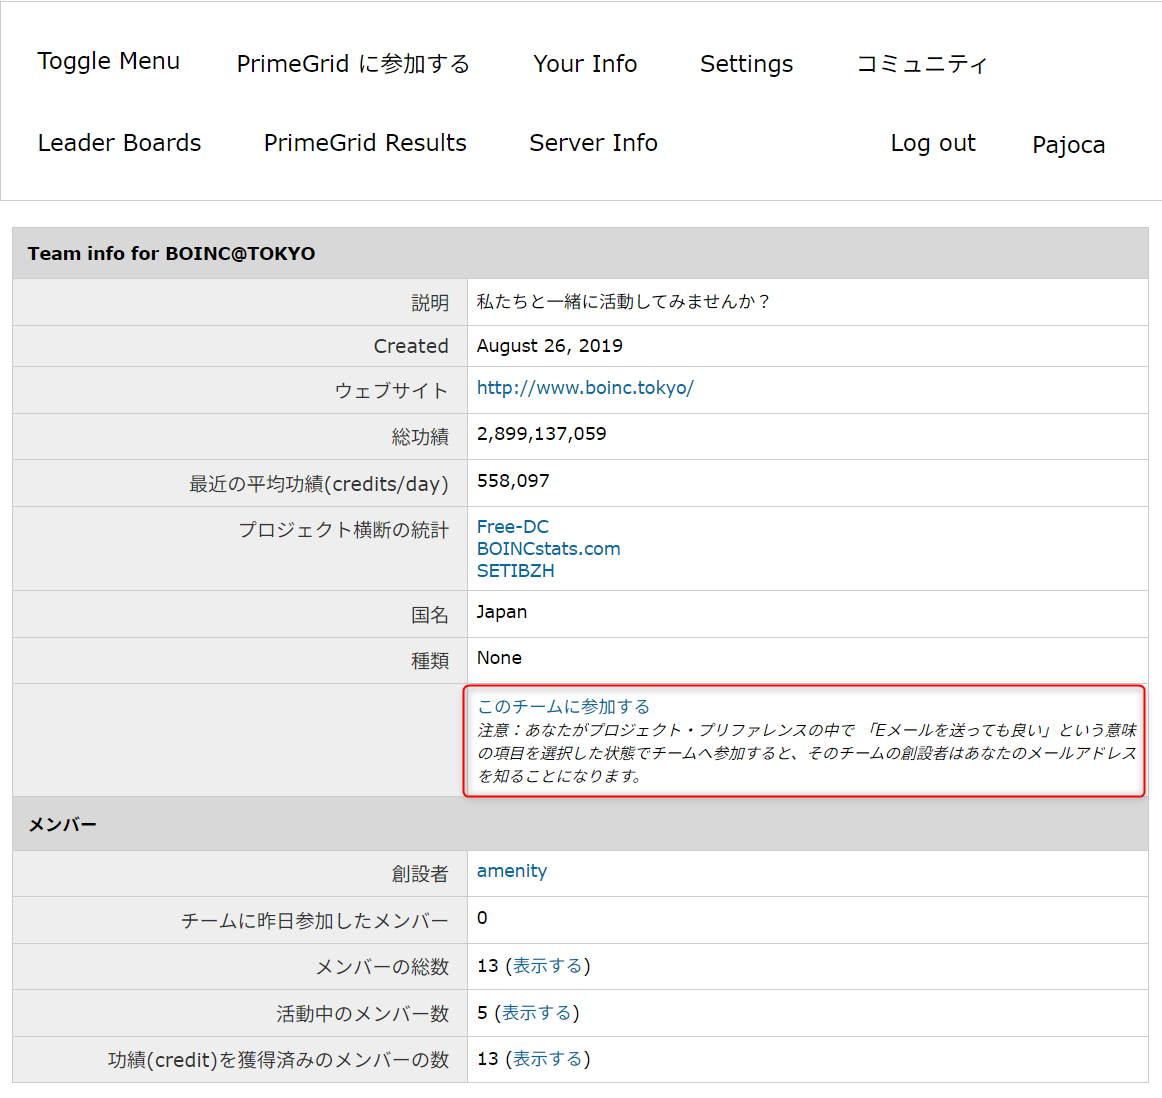Log out of the account
The height and width of the screenshot is (1098, 1162).
click(x=932, y=142)
